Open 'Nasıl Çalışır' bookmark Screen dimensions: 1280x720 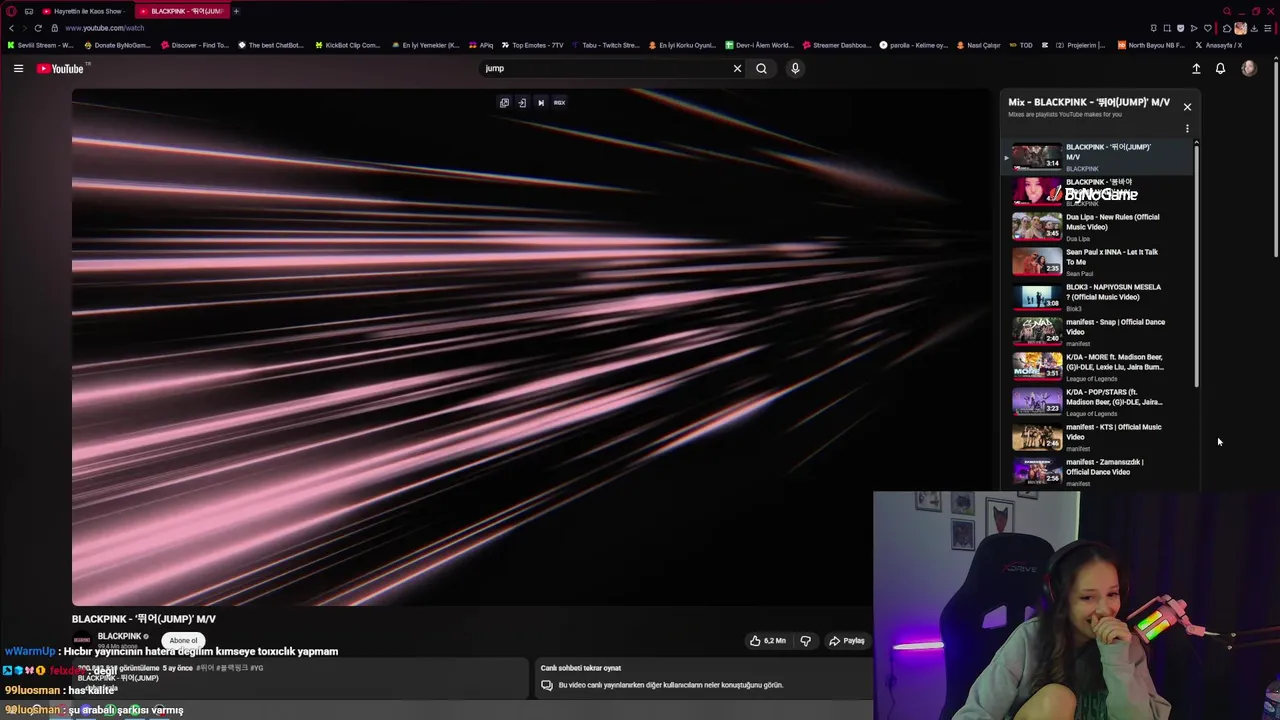pos(978,45)
